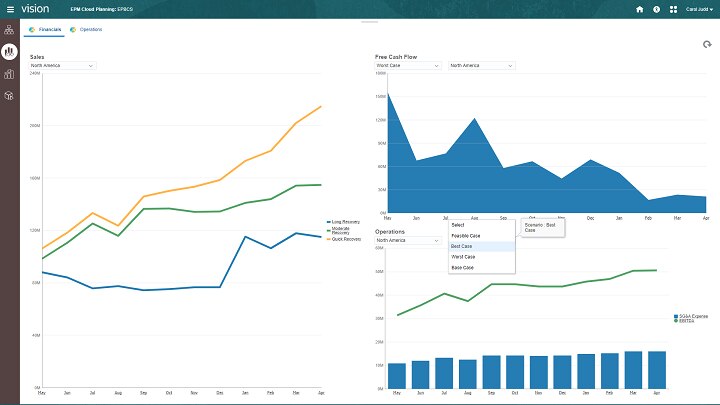Viewport: 720px width, 405px height.
Task: Open Free Cash Flow North America dropdown
Action: (x=481, y=66)
